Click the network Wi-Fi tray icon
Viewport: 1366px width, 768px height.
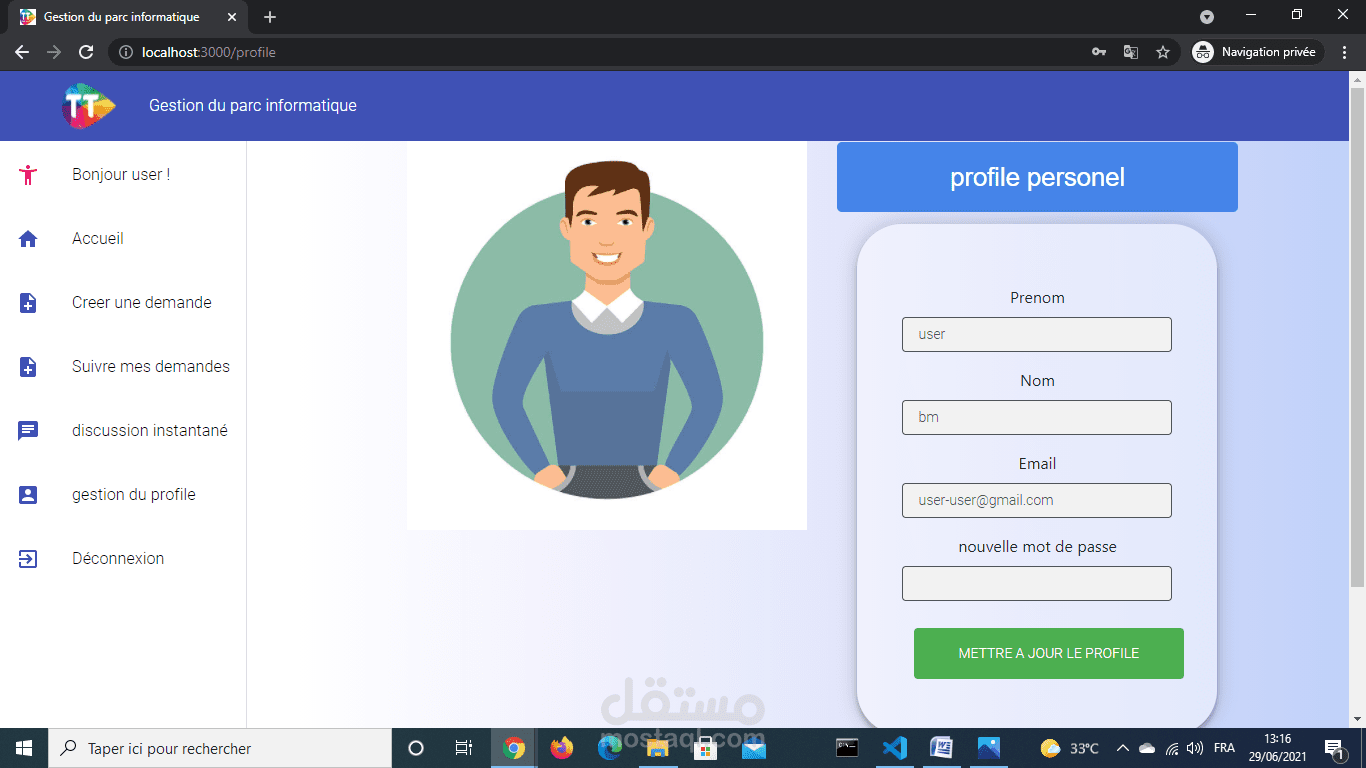point(1171,748)
